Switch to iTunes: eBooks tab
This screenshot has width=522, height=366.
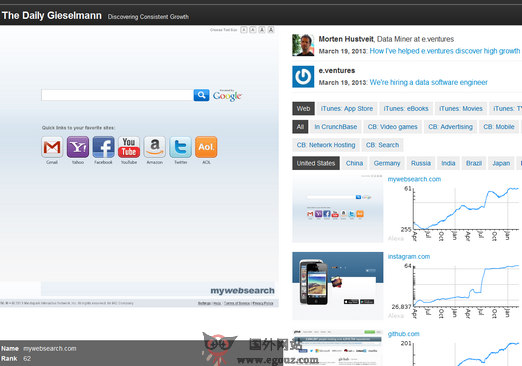406,109
